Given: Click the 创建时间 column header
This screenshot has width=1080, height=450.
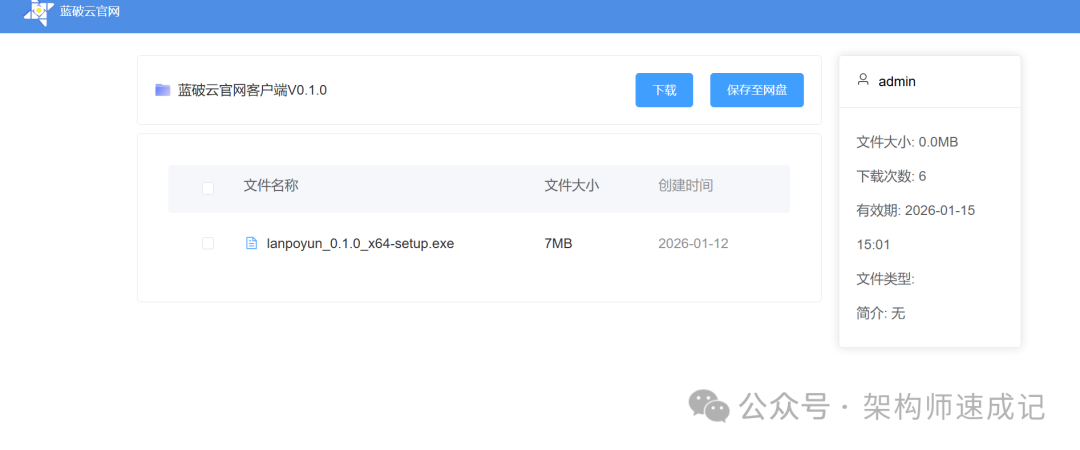Looking at the screenshot, I should (685, 185).
